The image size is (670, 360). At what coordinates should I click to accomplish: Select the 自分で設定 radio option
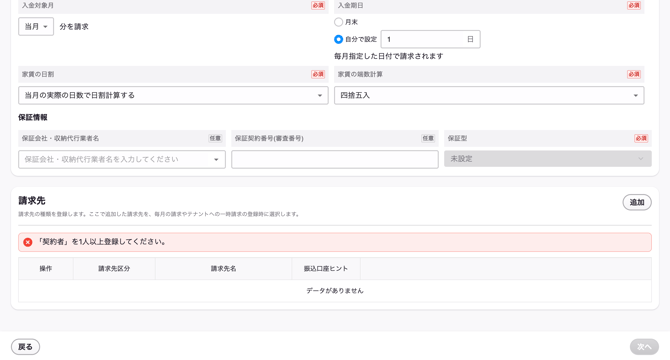coord(338,39)
